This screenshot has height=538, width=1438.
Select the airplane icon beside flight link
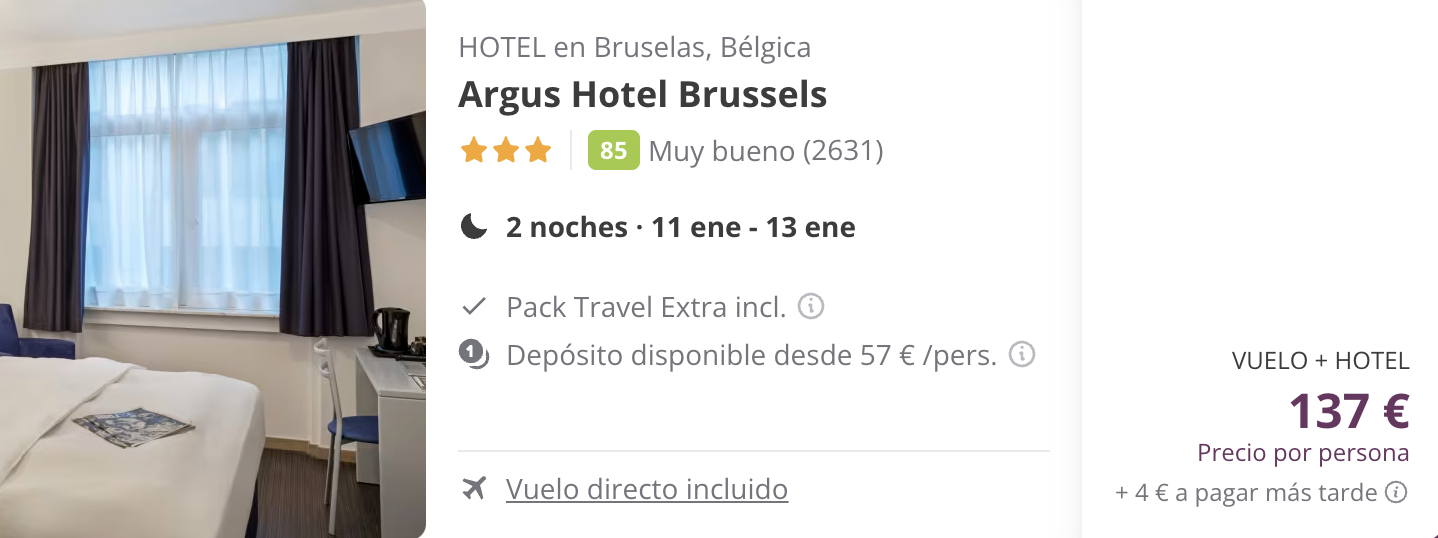coord(474,488)
